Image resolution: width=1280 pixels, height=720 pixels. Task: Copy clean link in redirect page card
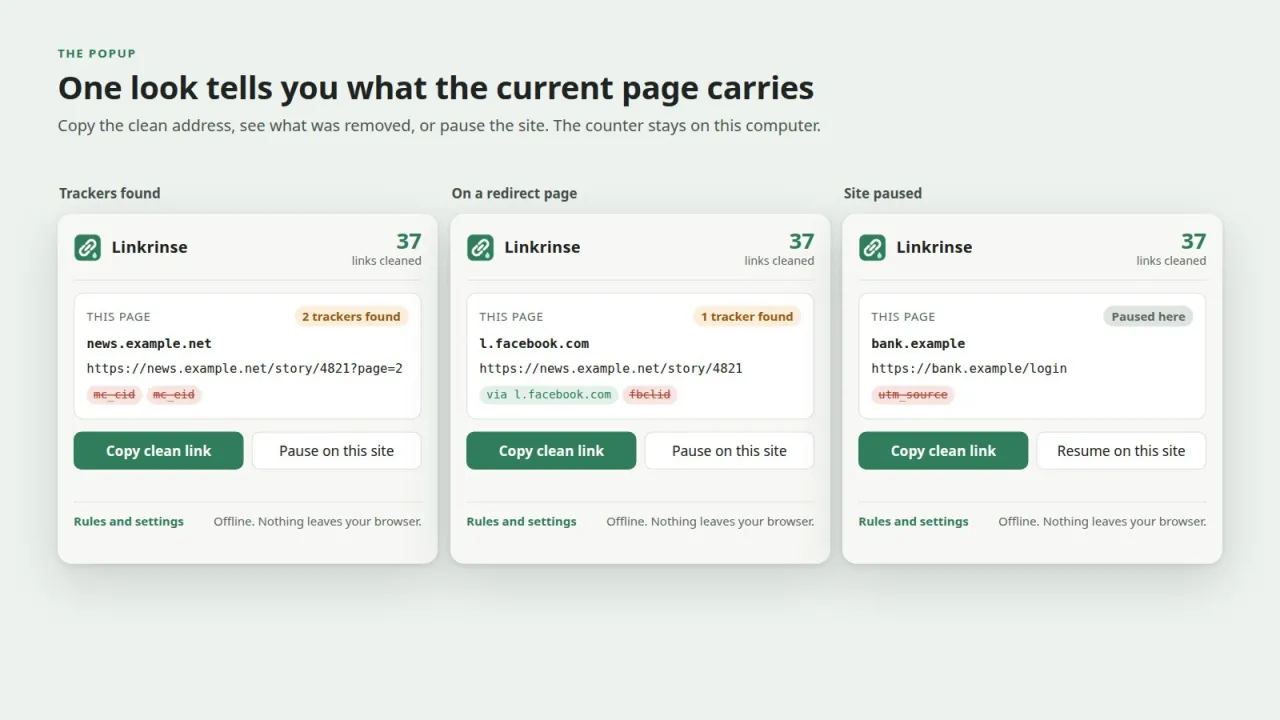[x=551, y=451]
